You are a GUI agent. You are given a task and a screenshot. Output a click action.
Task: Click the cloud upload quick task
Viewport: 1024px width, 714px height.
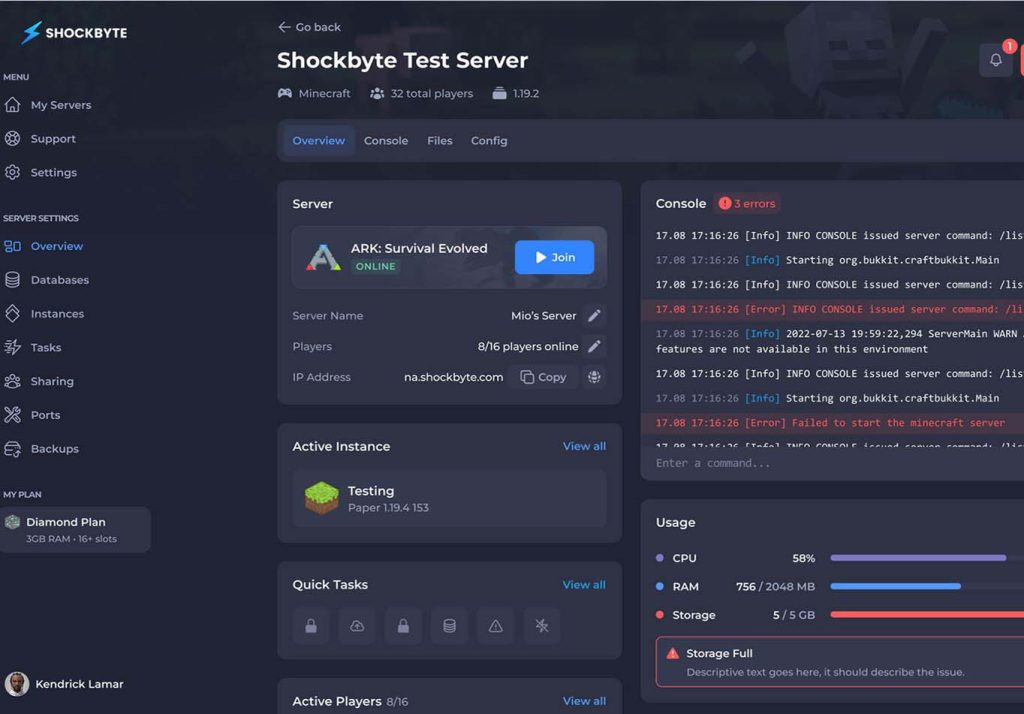click(357, 626)
